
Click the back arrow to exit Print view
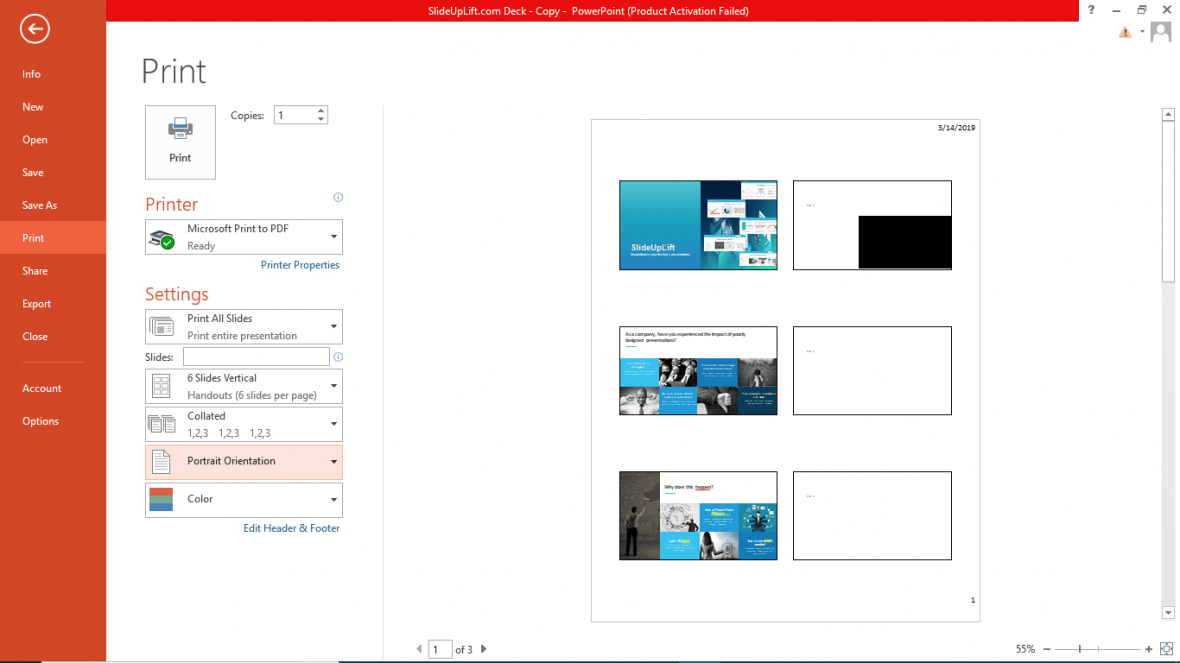[34, 29]
